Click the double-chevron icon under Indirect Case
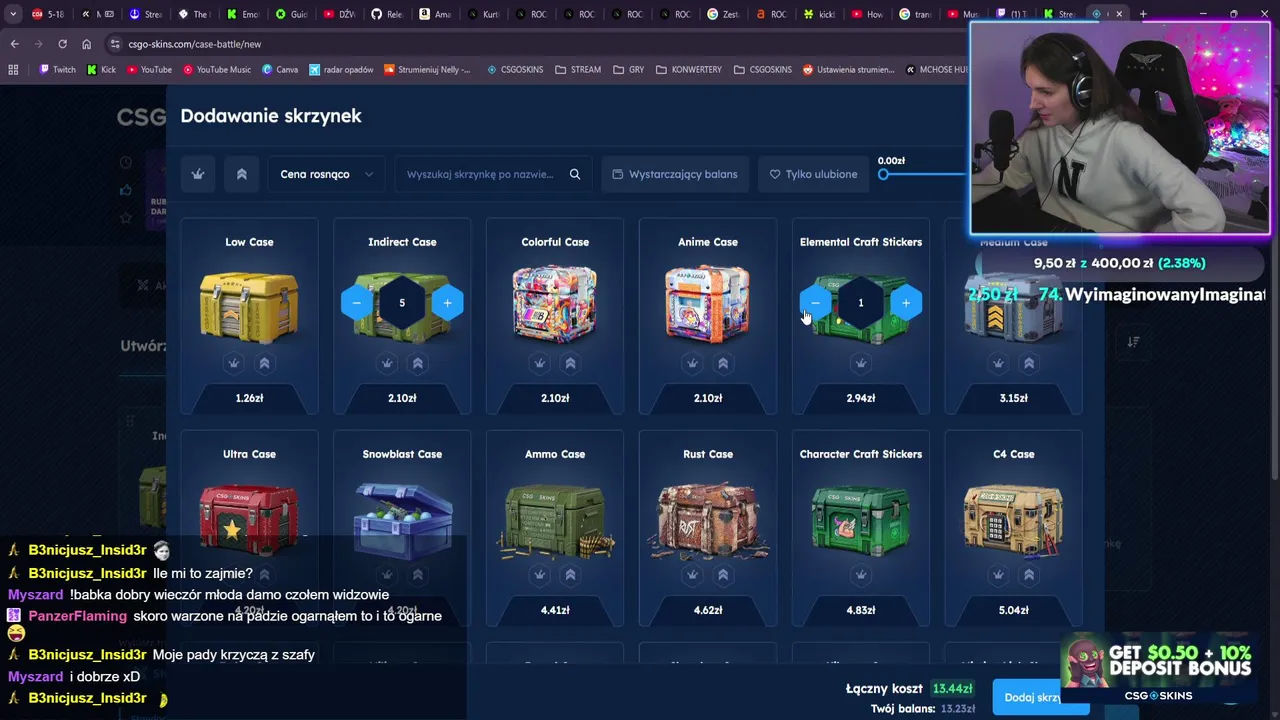 tap(418, 363)
